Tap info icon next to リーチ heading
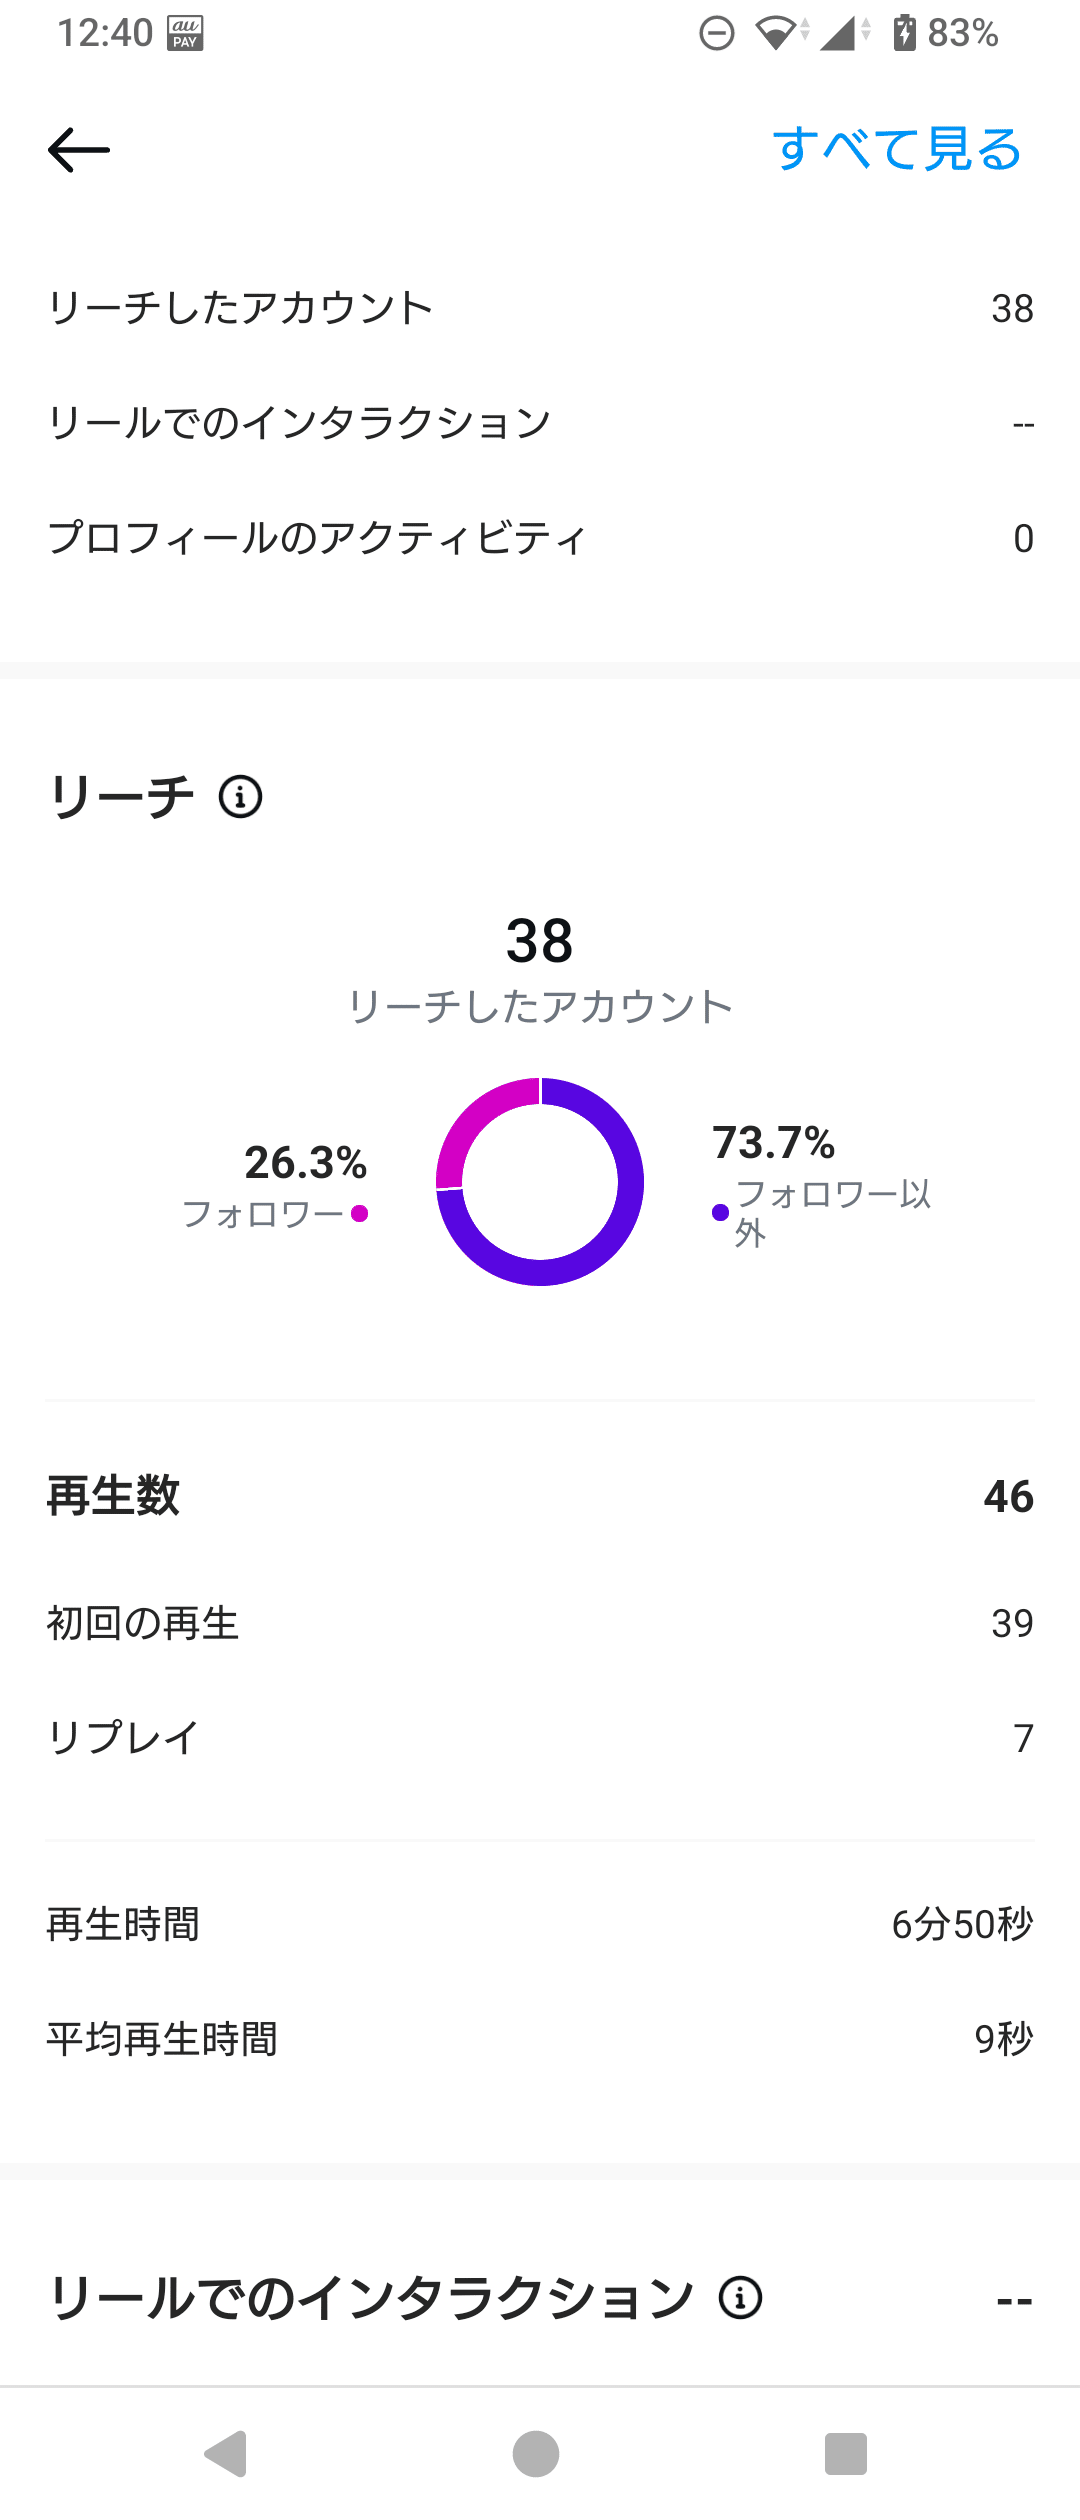Image resolution: width=1080 pixels, height=2520 pixels. point(241,797)
